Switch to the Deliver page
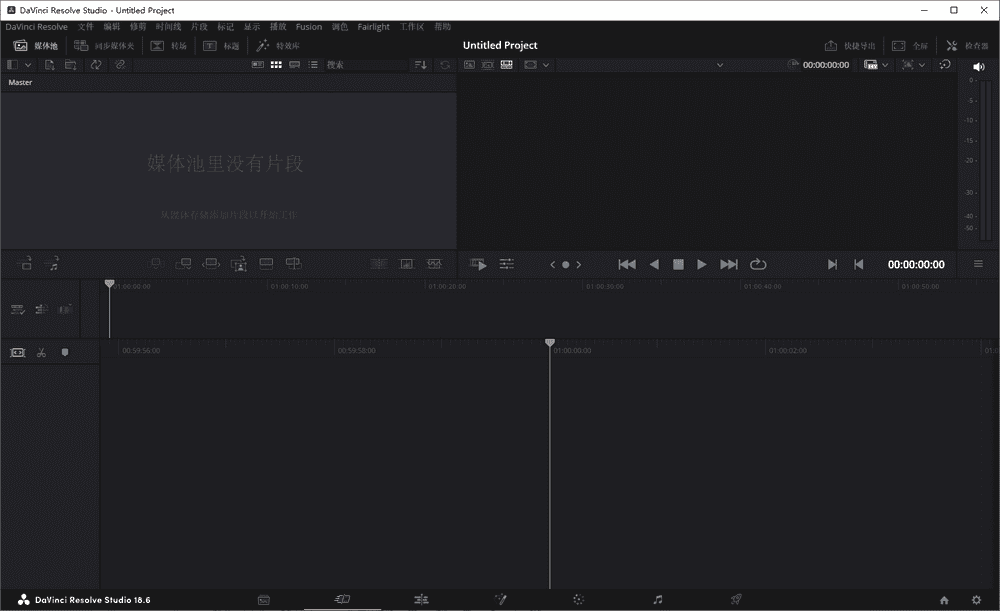Screen dimensions: 1000x611 [736, 599]
